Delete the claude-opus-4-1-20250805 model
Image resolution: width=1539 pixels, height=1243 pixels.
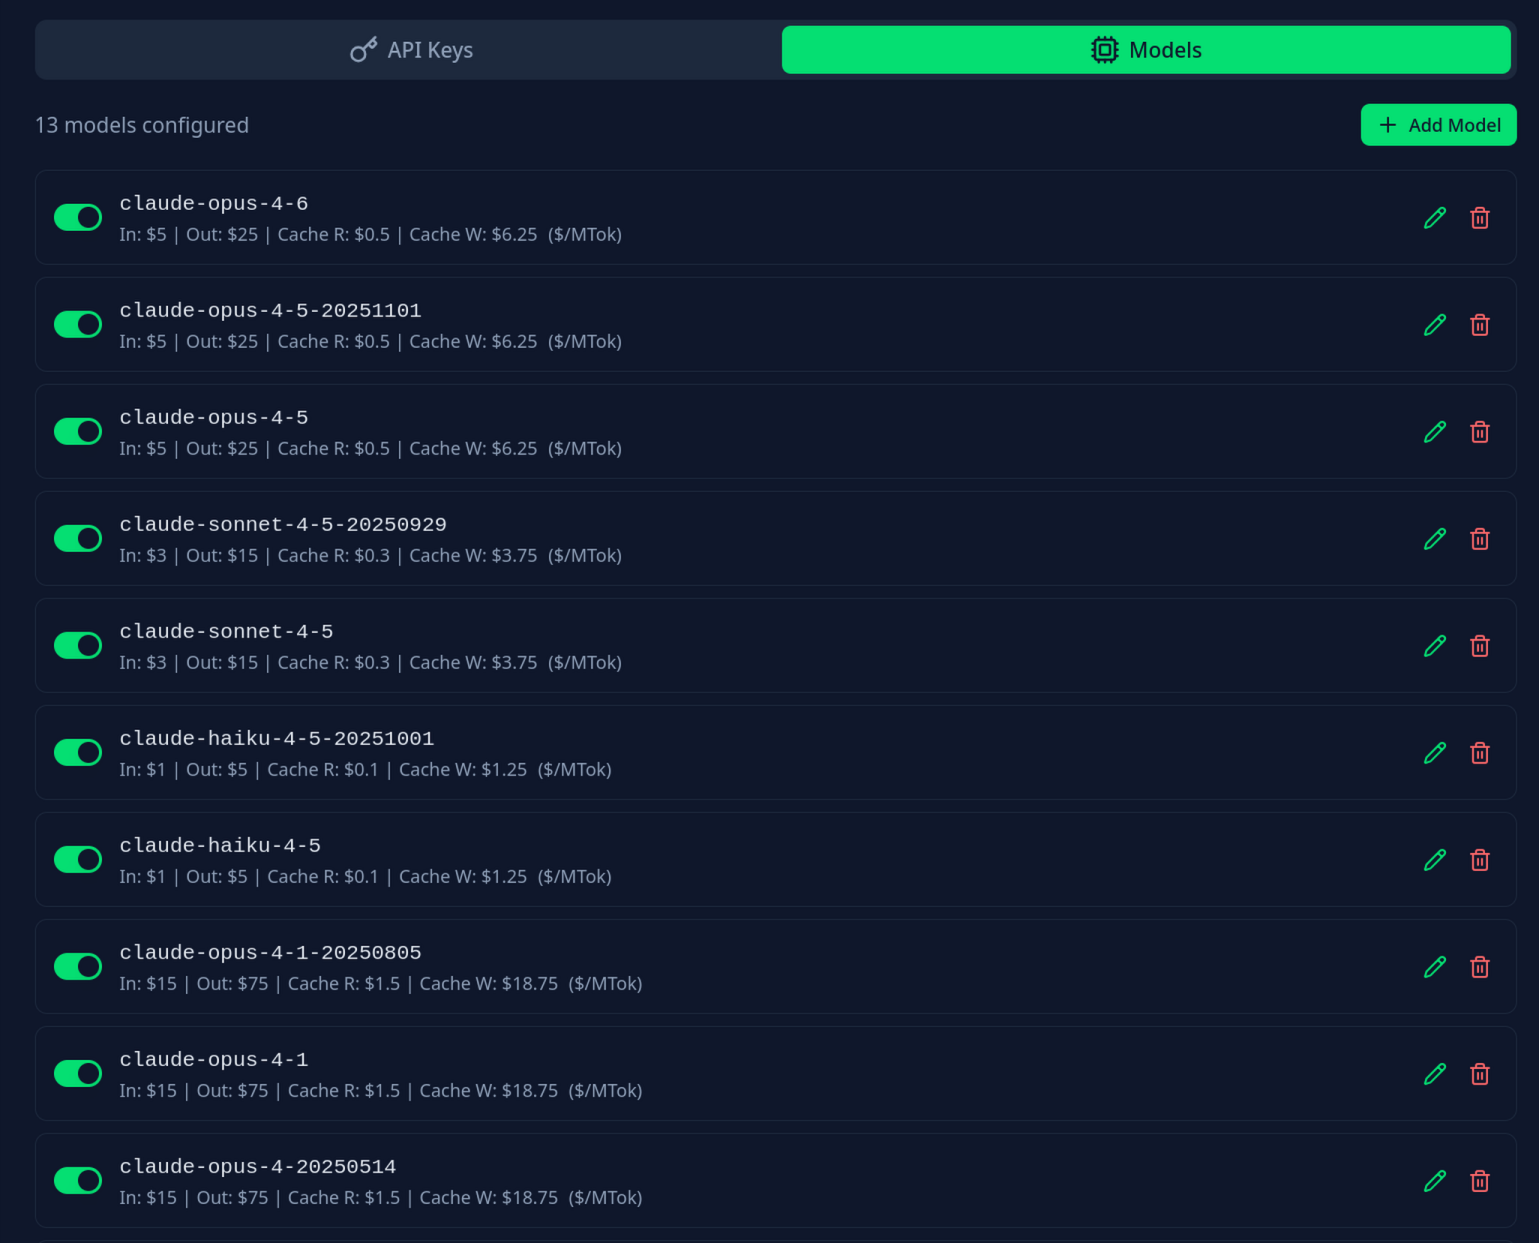point(1480,967)
